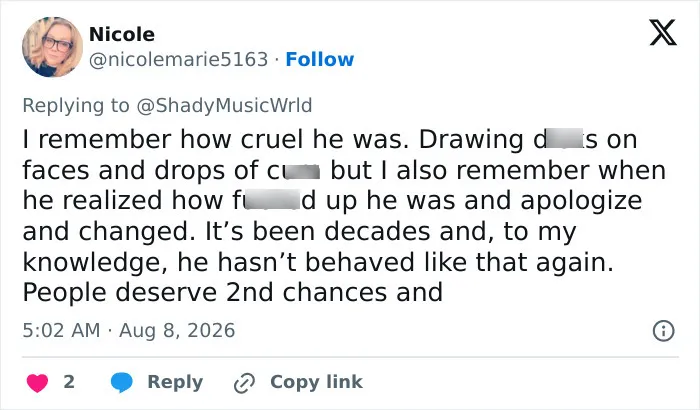The height and width of the screenshot is (410, 700).
Task: Click the tweet's first line about cruelty
Action: click(329, 139)
